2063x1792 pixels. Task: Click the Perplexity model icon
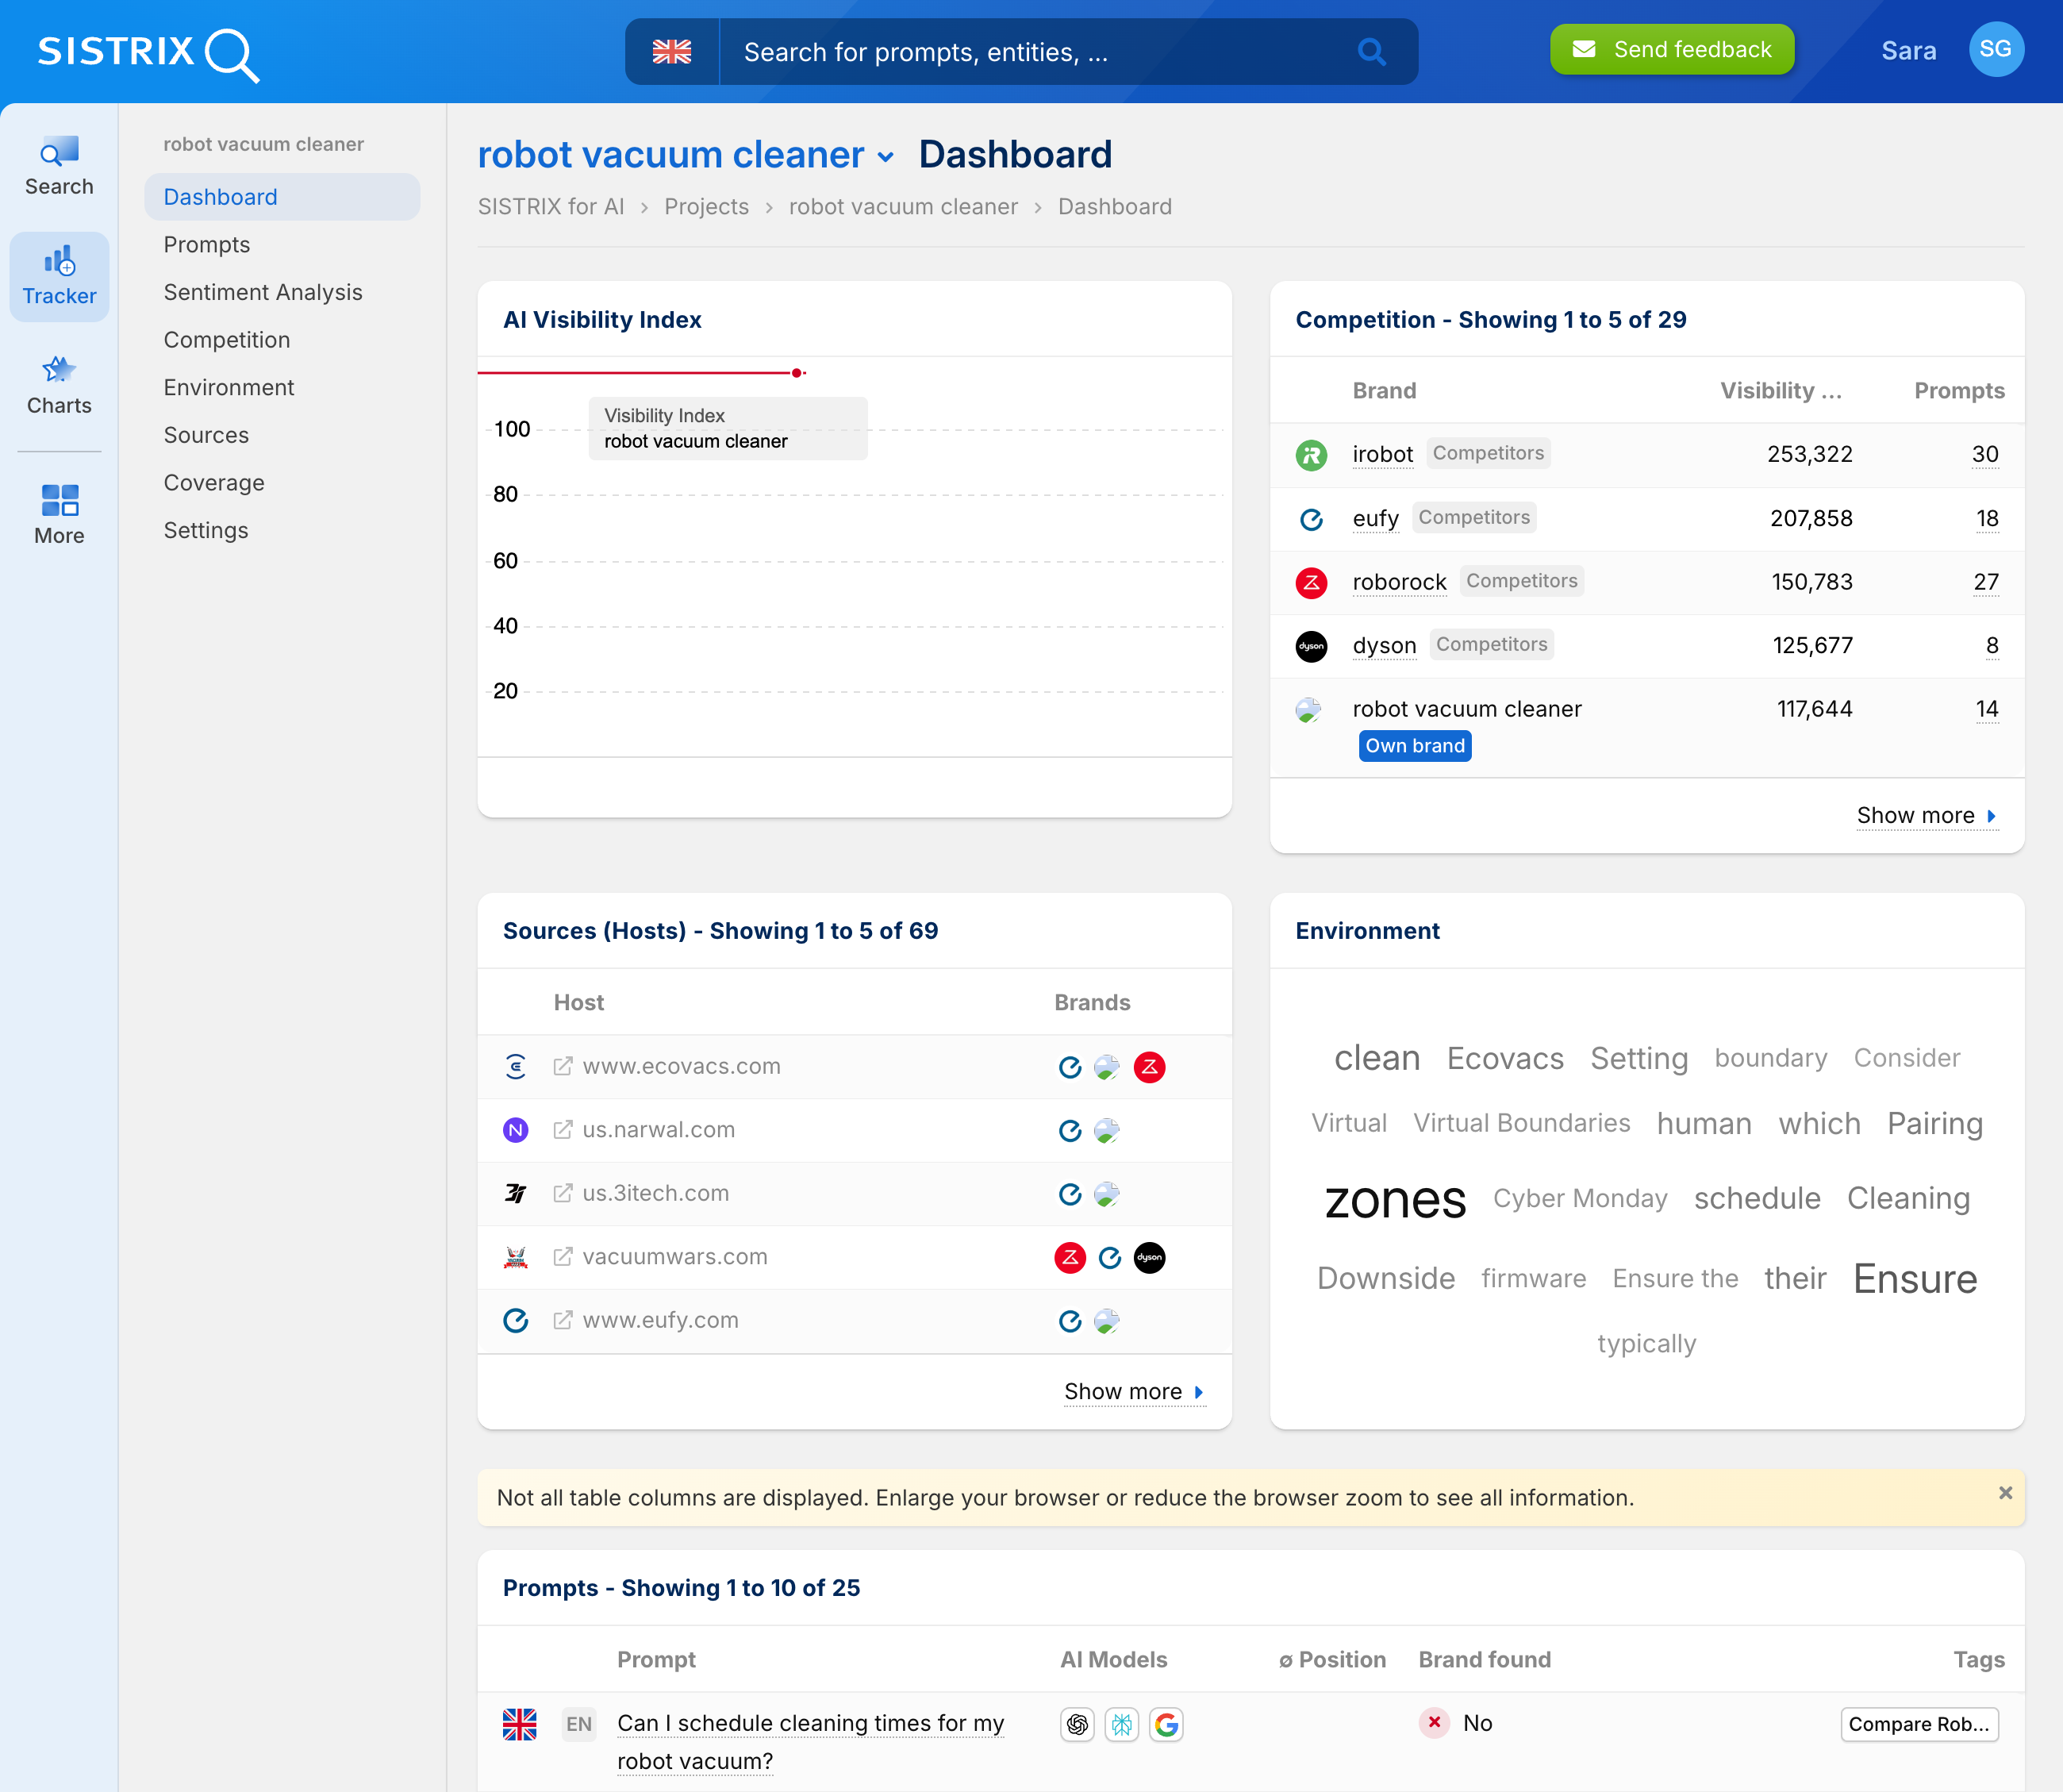pos(1122,1724)
